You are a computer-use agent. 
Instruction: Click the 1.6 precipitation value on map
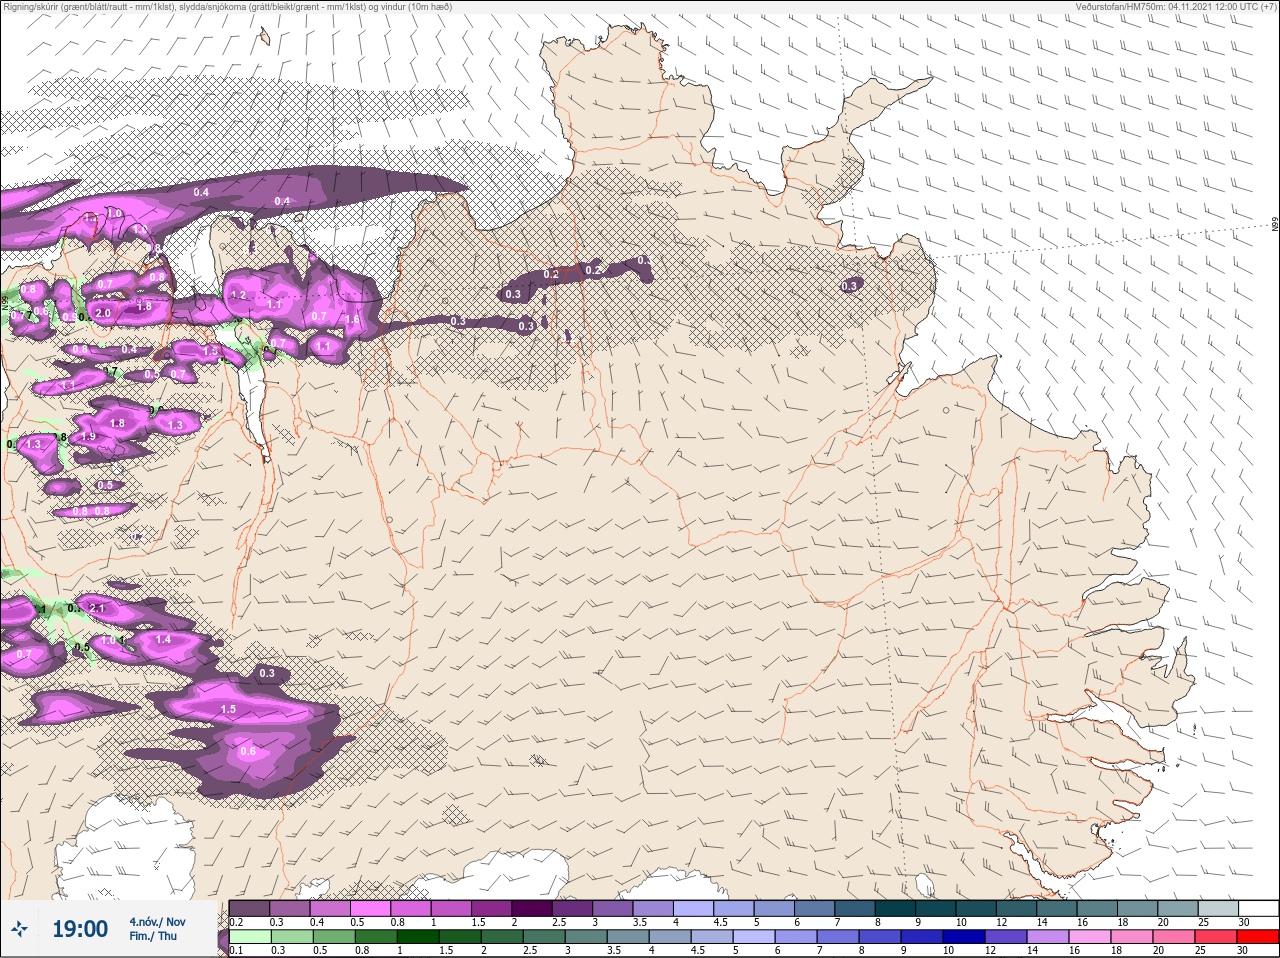pyautogui.click(x=352, y=320)
